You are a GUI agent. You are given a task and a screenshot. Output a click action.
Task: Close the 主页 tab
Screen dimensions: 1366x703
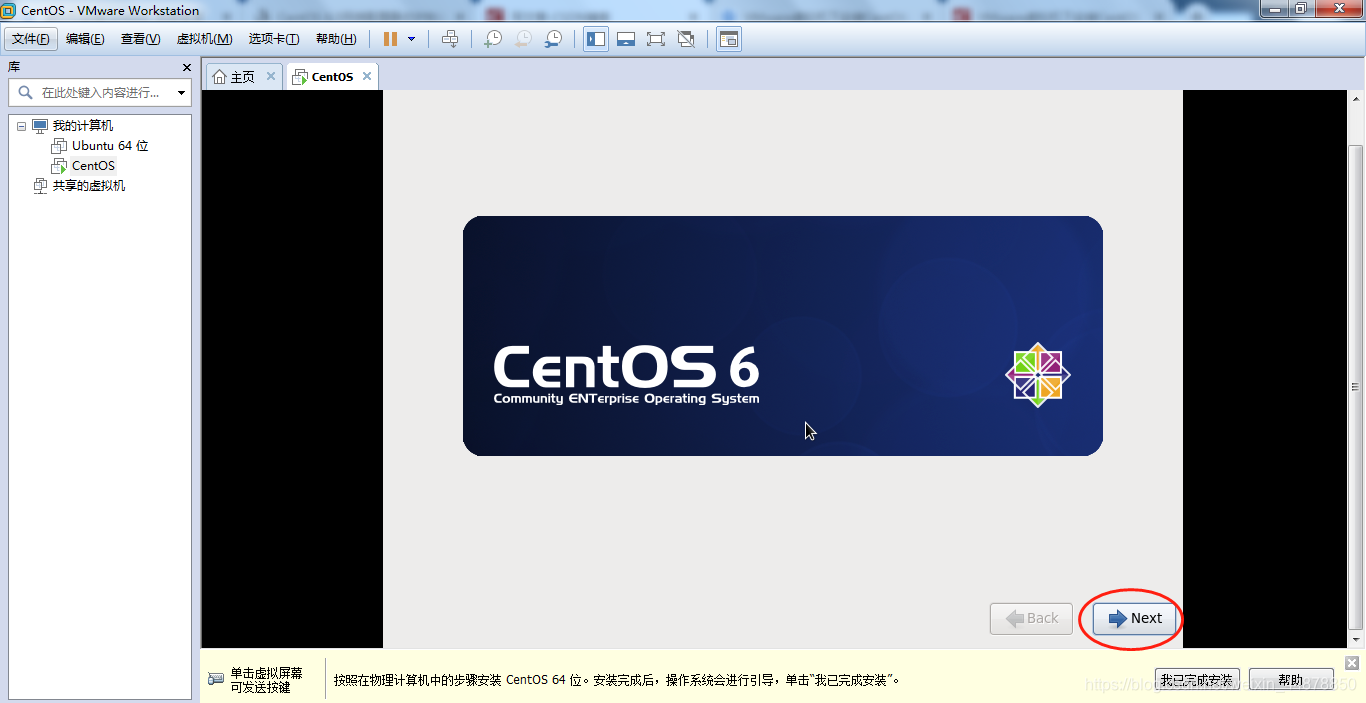(270, 76)
